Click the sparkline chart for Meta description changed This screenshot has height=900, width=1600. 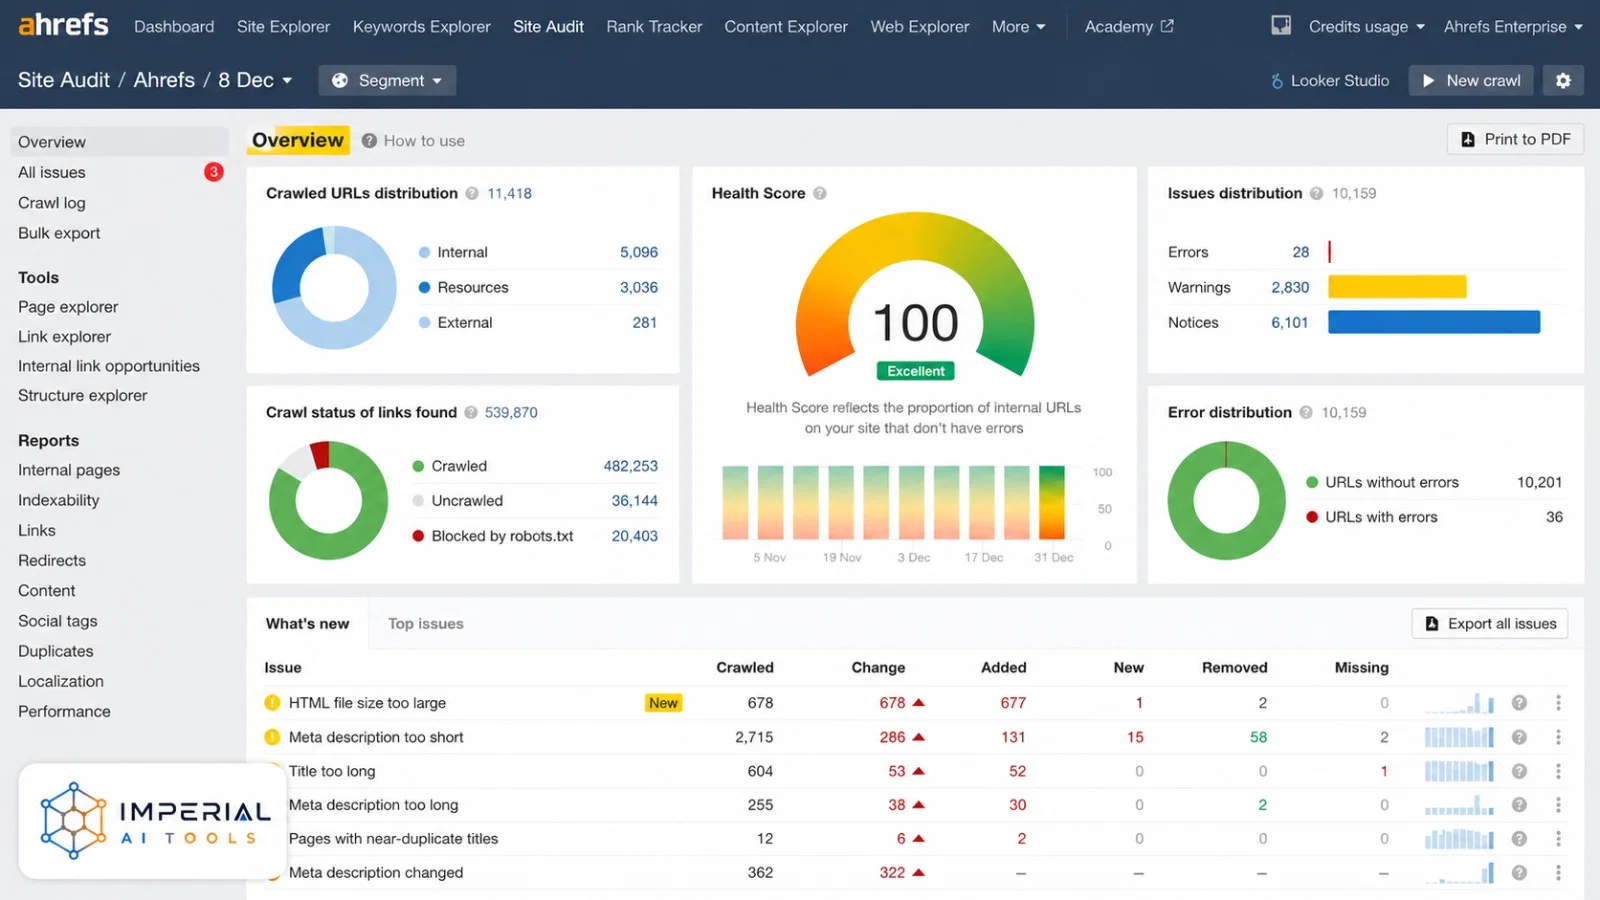click(1459, 873)
